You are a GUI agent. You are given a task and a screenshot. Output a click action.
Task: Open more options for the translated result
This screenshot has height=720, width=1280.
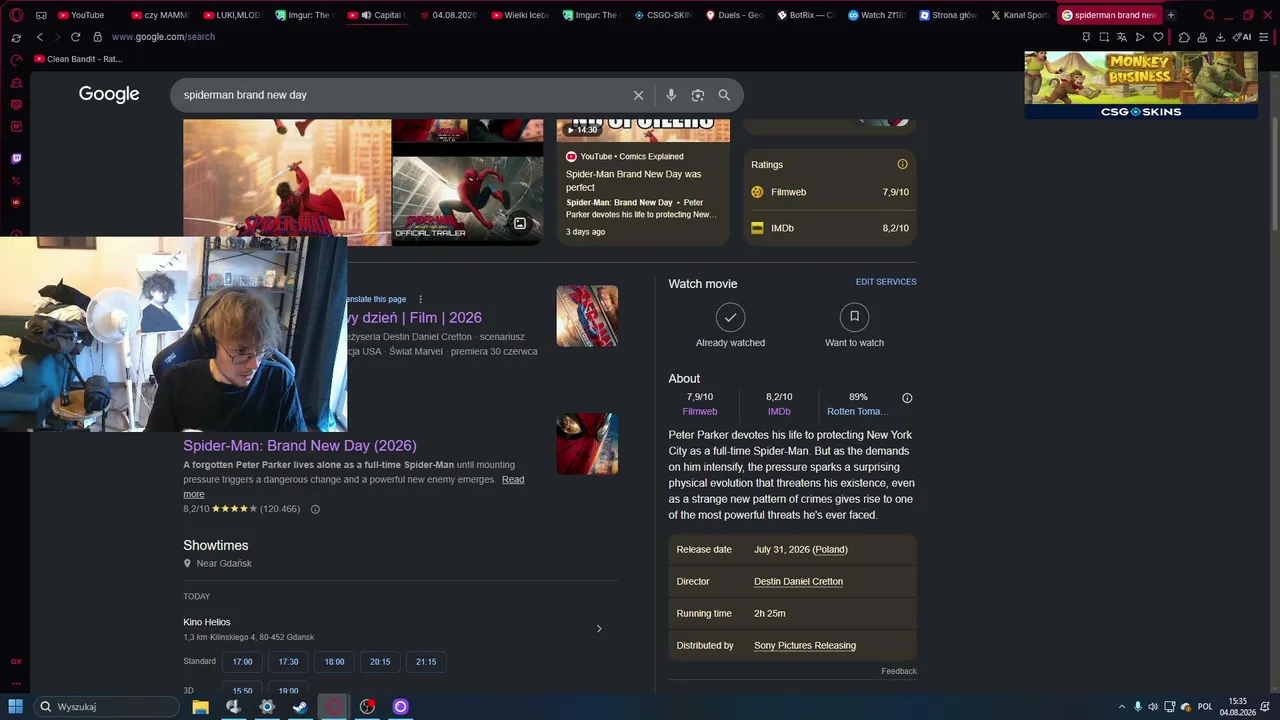tap(420, 299)
